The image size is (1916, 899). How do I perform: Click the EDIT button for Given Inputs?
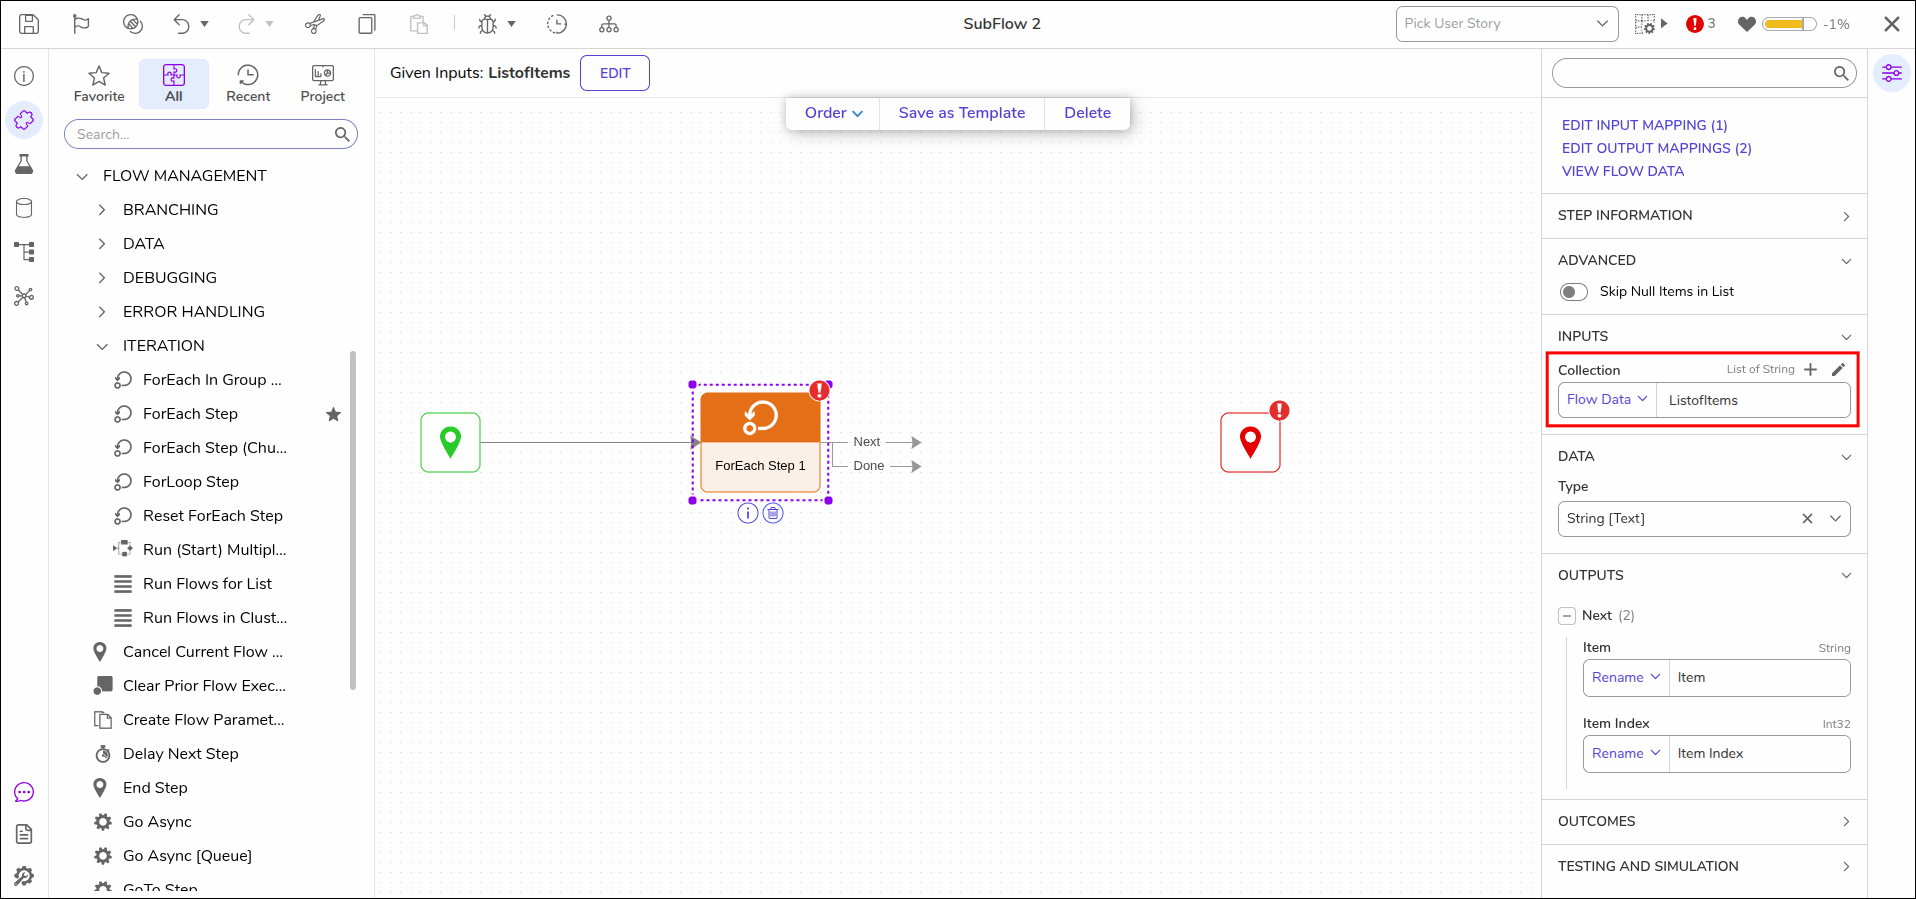pos(615,73)
